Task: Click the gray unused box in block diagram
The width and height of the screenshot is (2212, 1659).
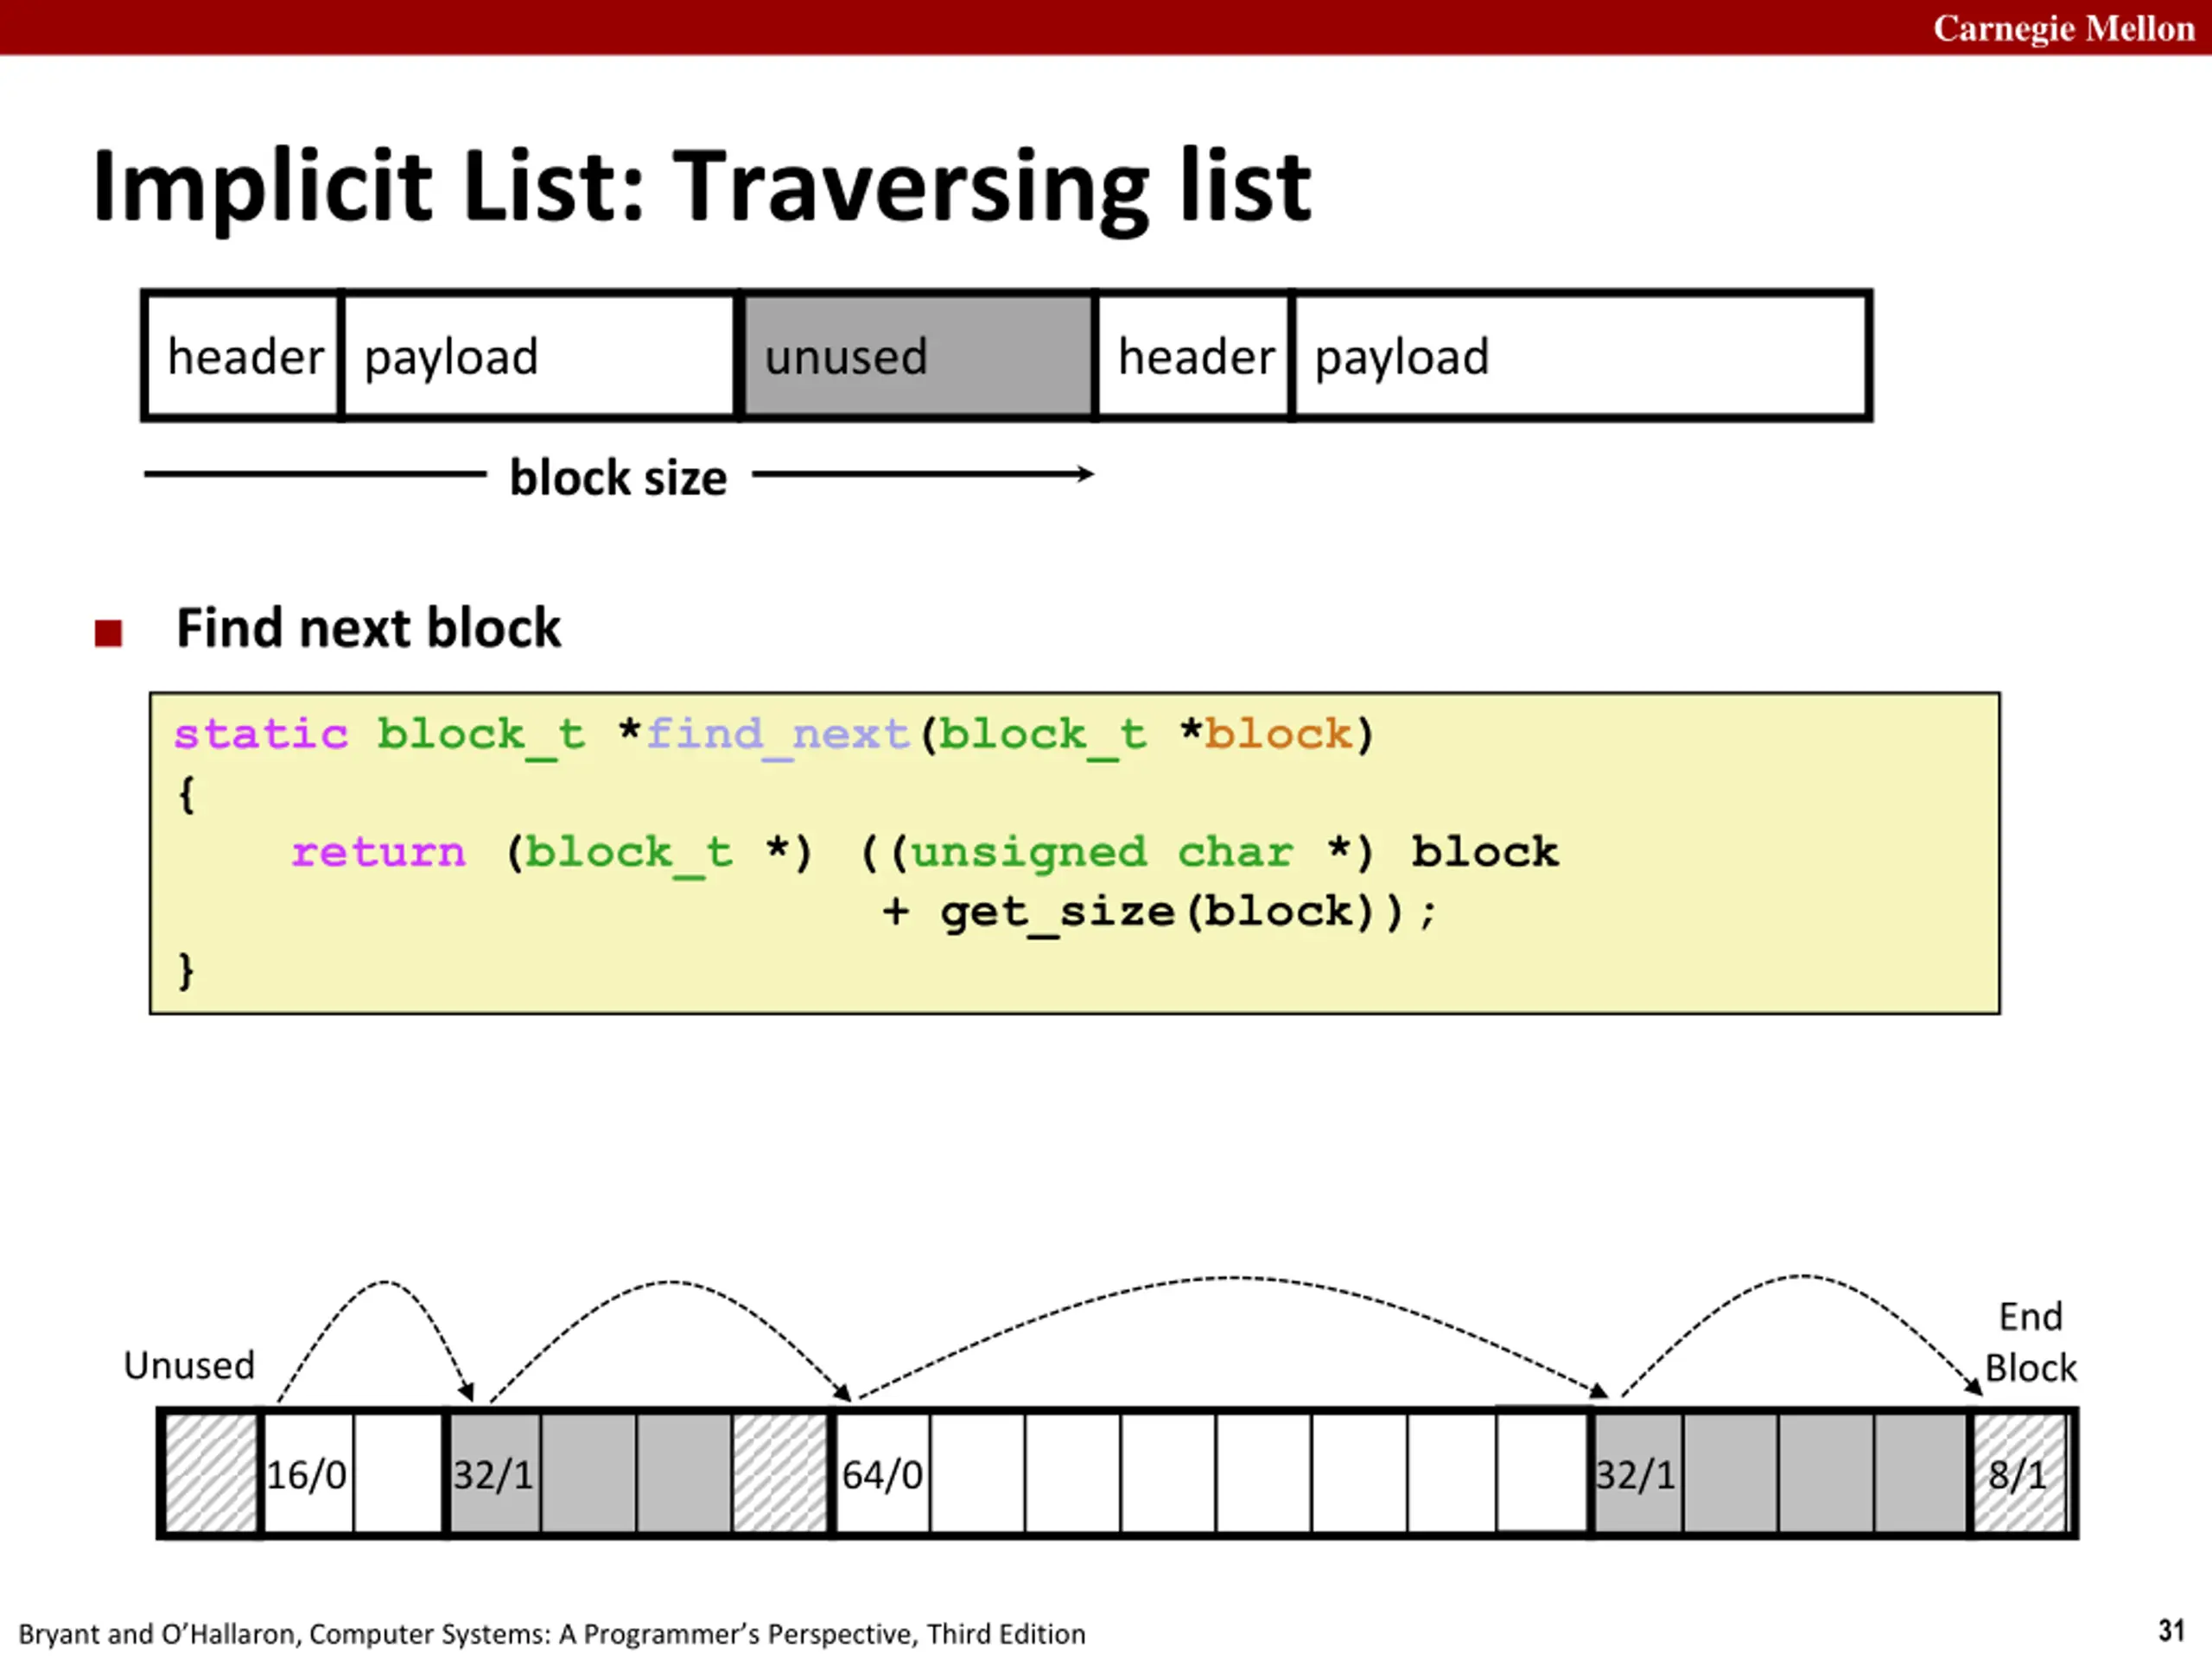Action: (917, 356)
